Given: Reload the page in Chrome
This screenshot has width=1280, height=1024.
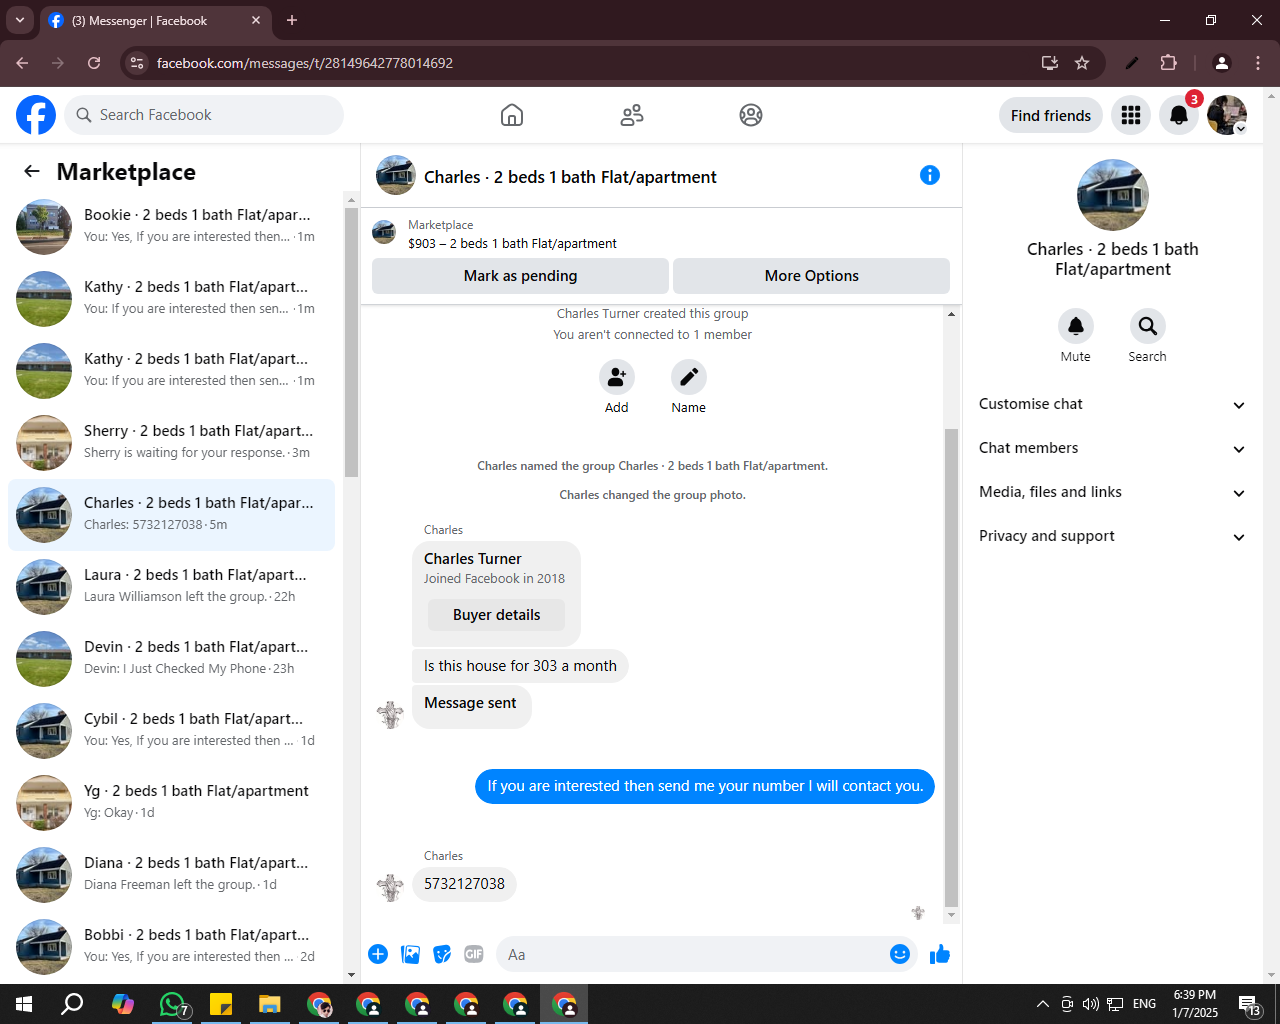Looking at the screenshot, I should pyautogui.click(x=94, y=63).
